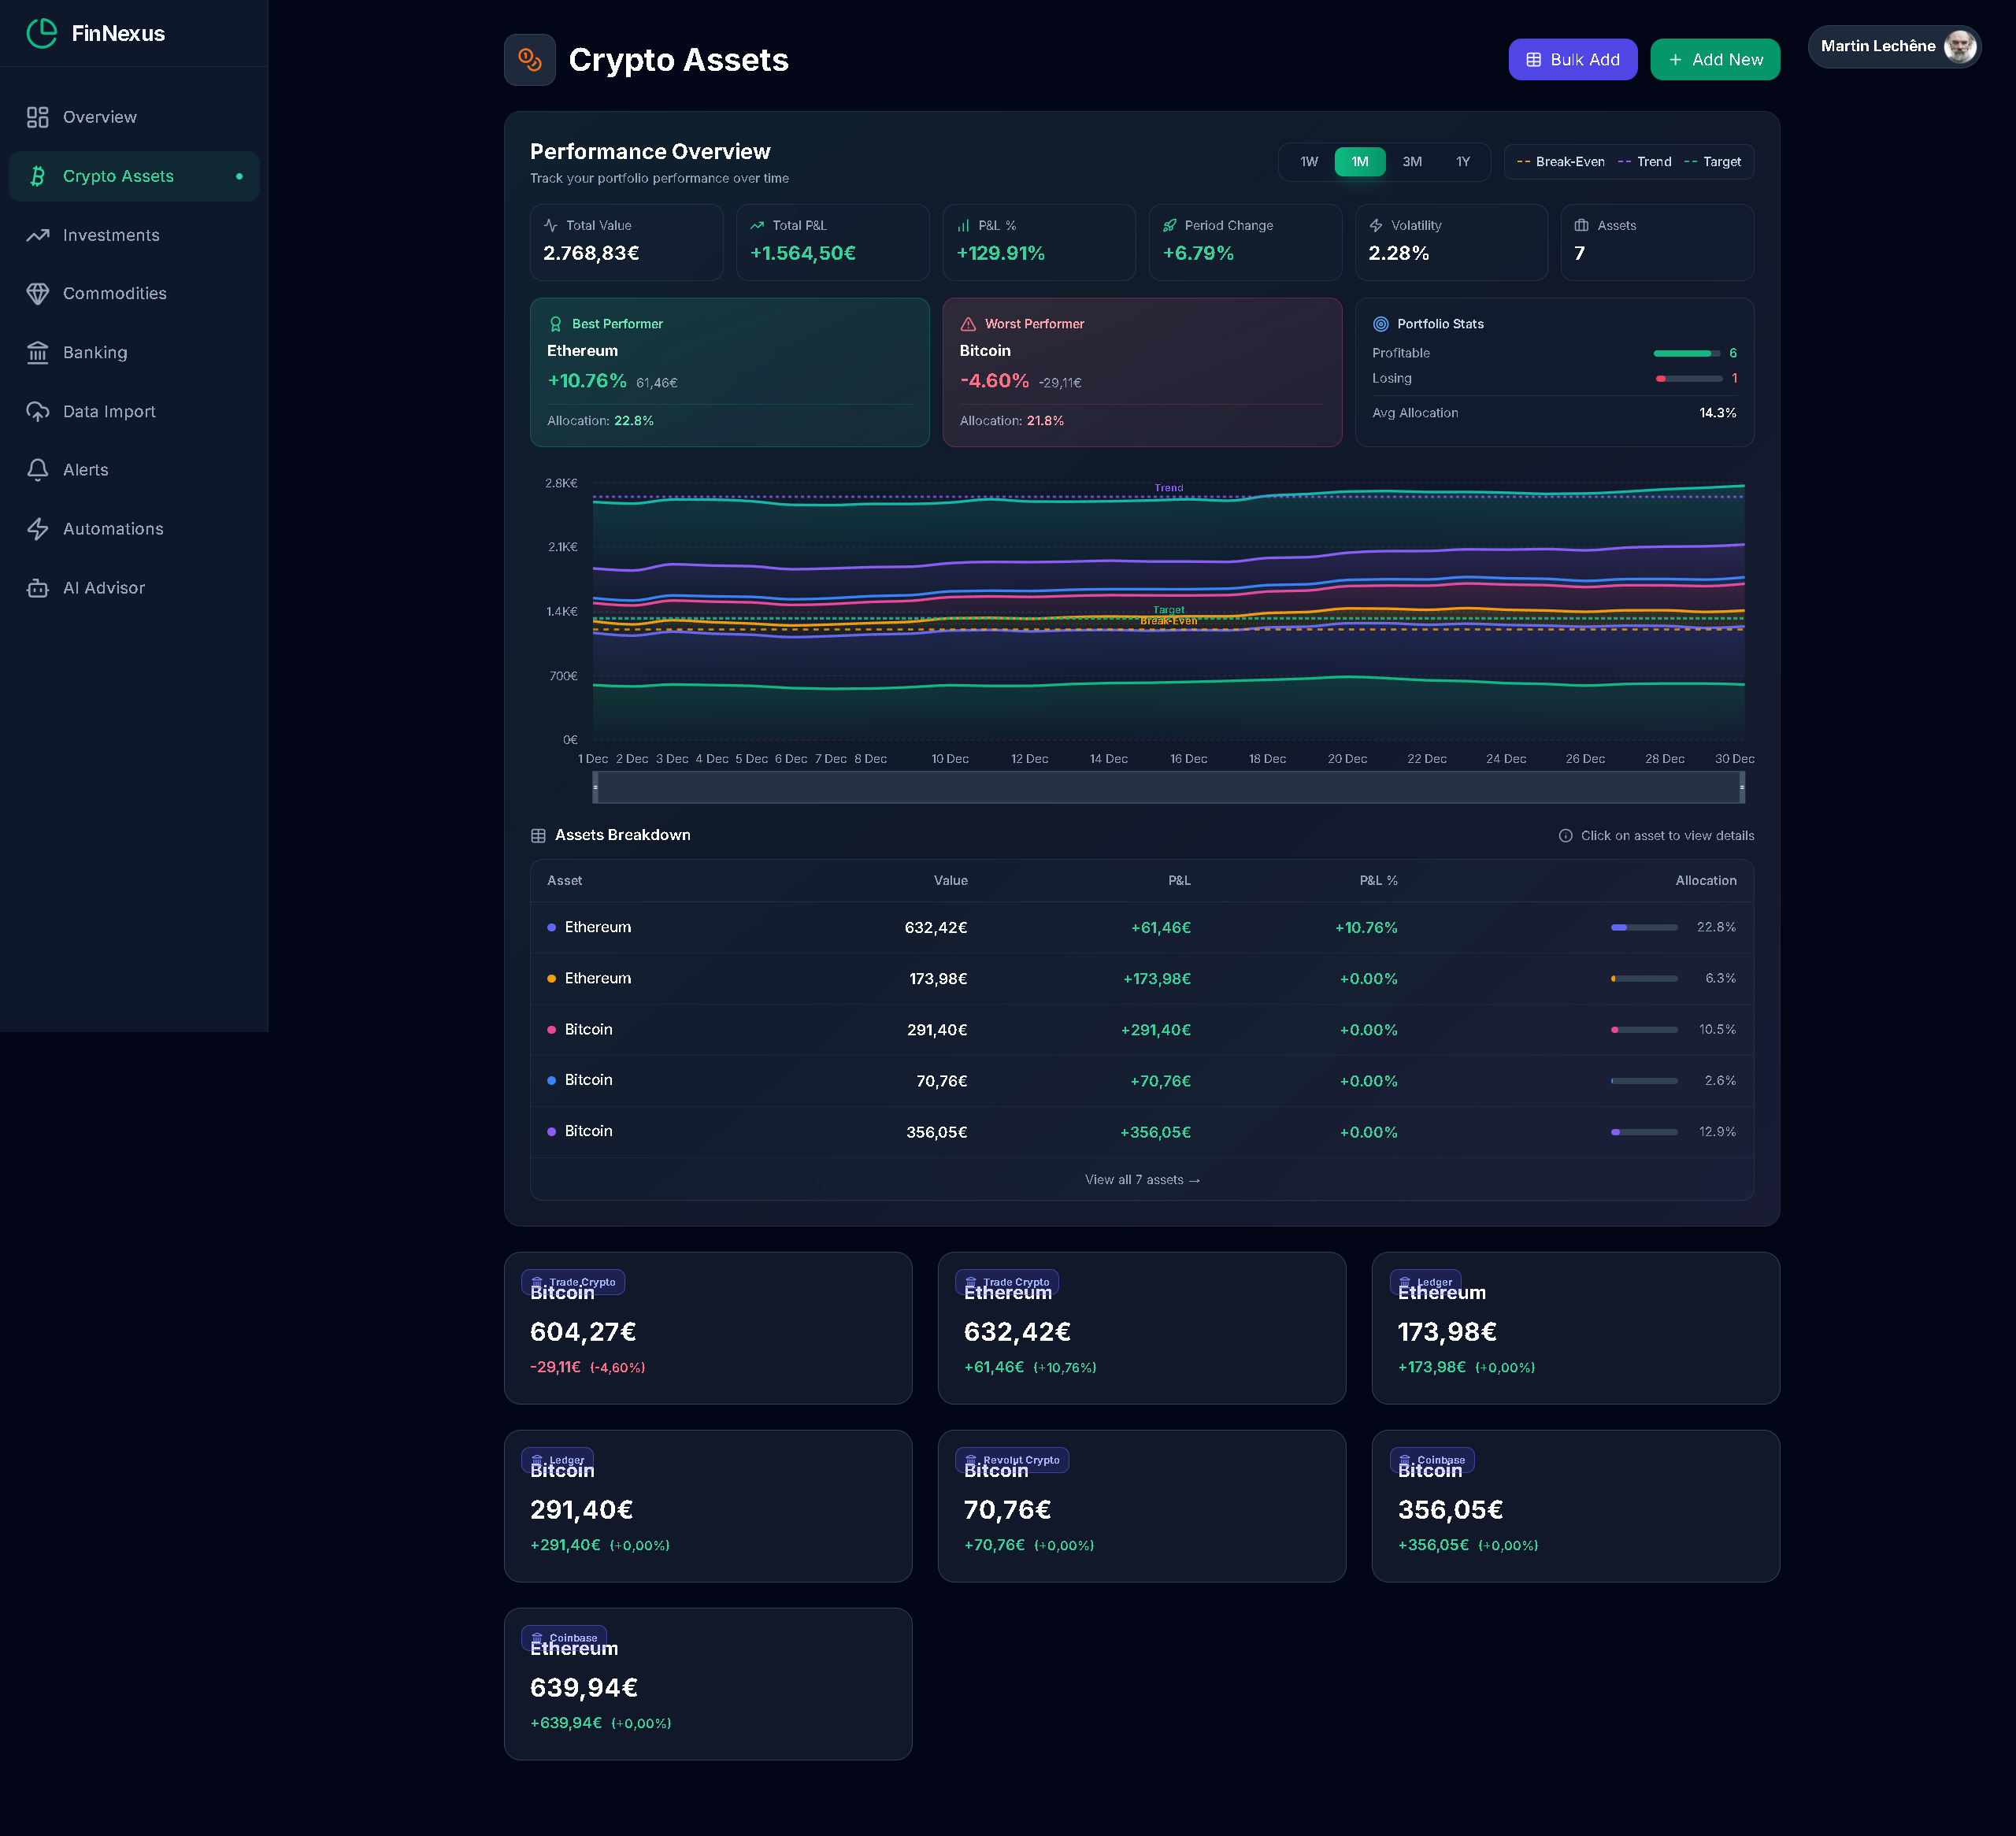Image resolution: width=2016 pixels, height=1836 pixels.
Task: Select the 1Y time range tab
Action: click(1463, 161)
